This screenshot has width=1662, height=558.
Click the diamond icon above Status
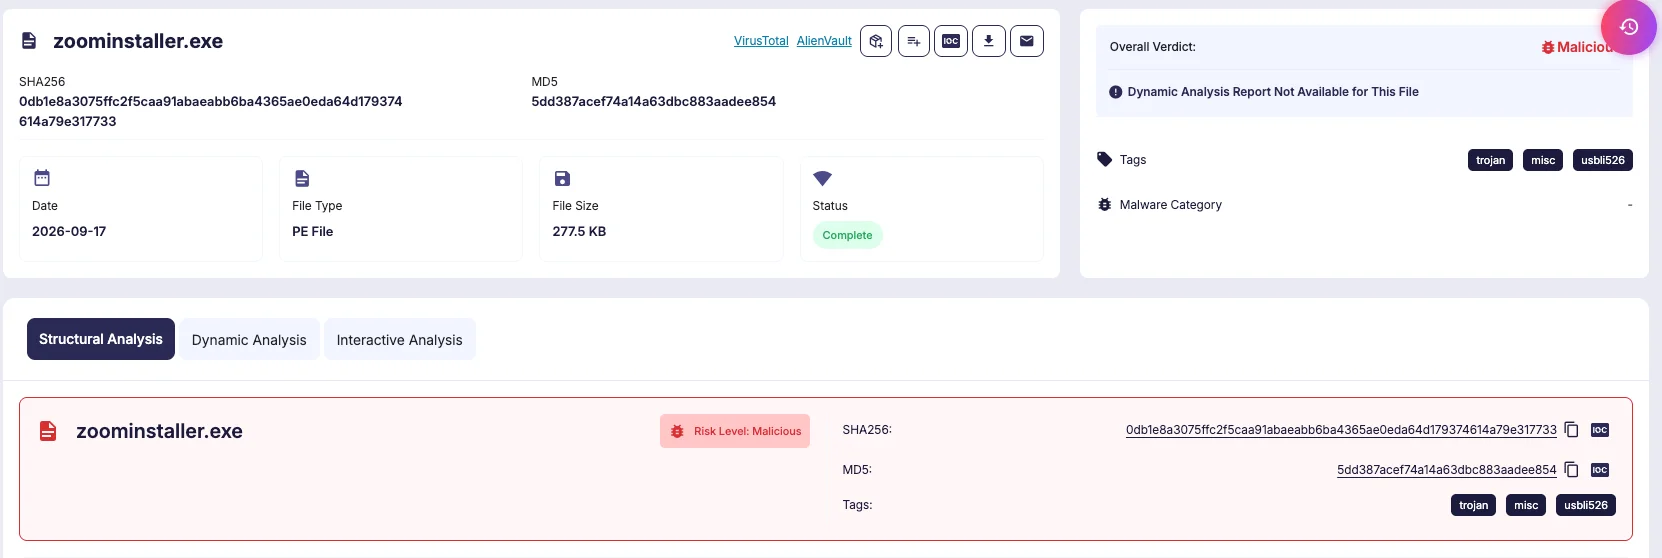pyautogui.click(x=822, y=178)
